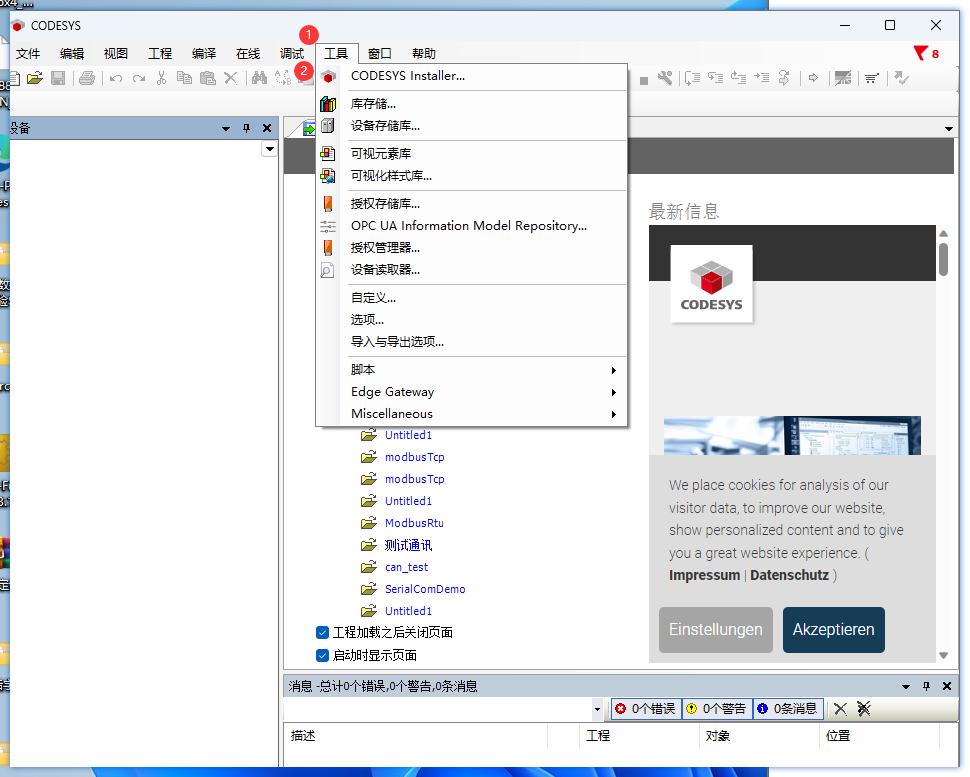Viewport: 970px width, 777px height.
Task: Open recent project SerialComDemo
Action: click(425, 589)
